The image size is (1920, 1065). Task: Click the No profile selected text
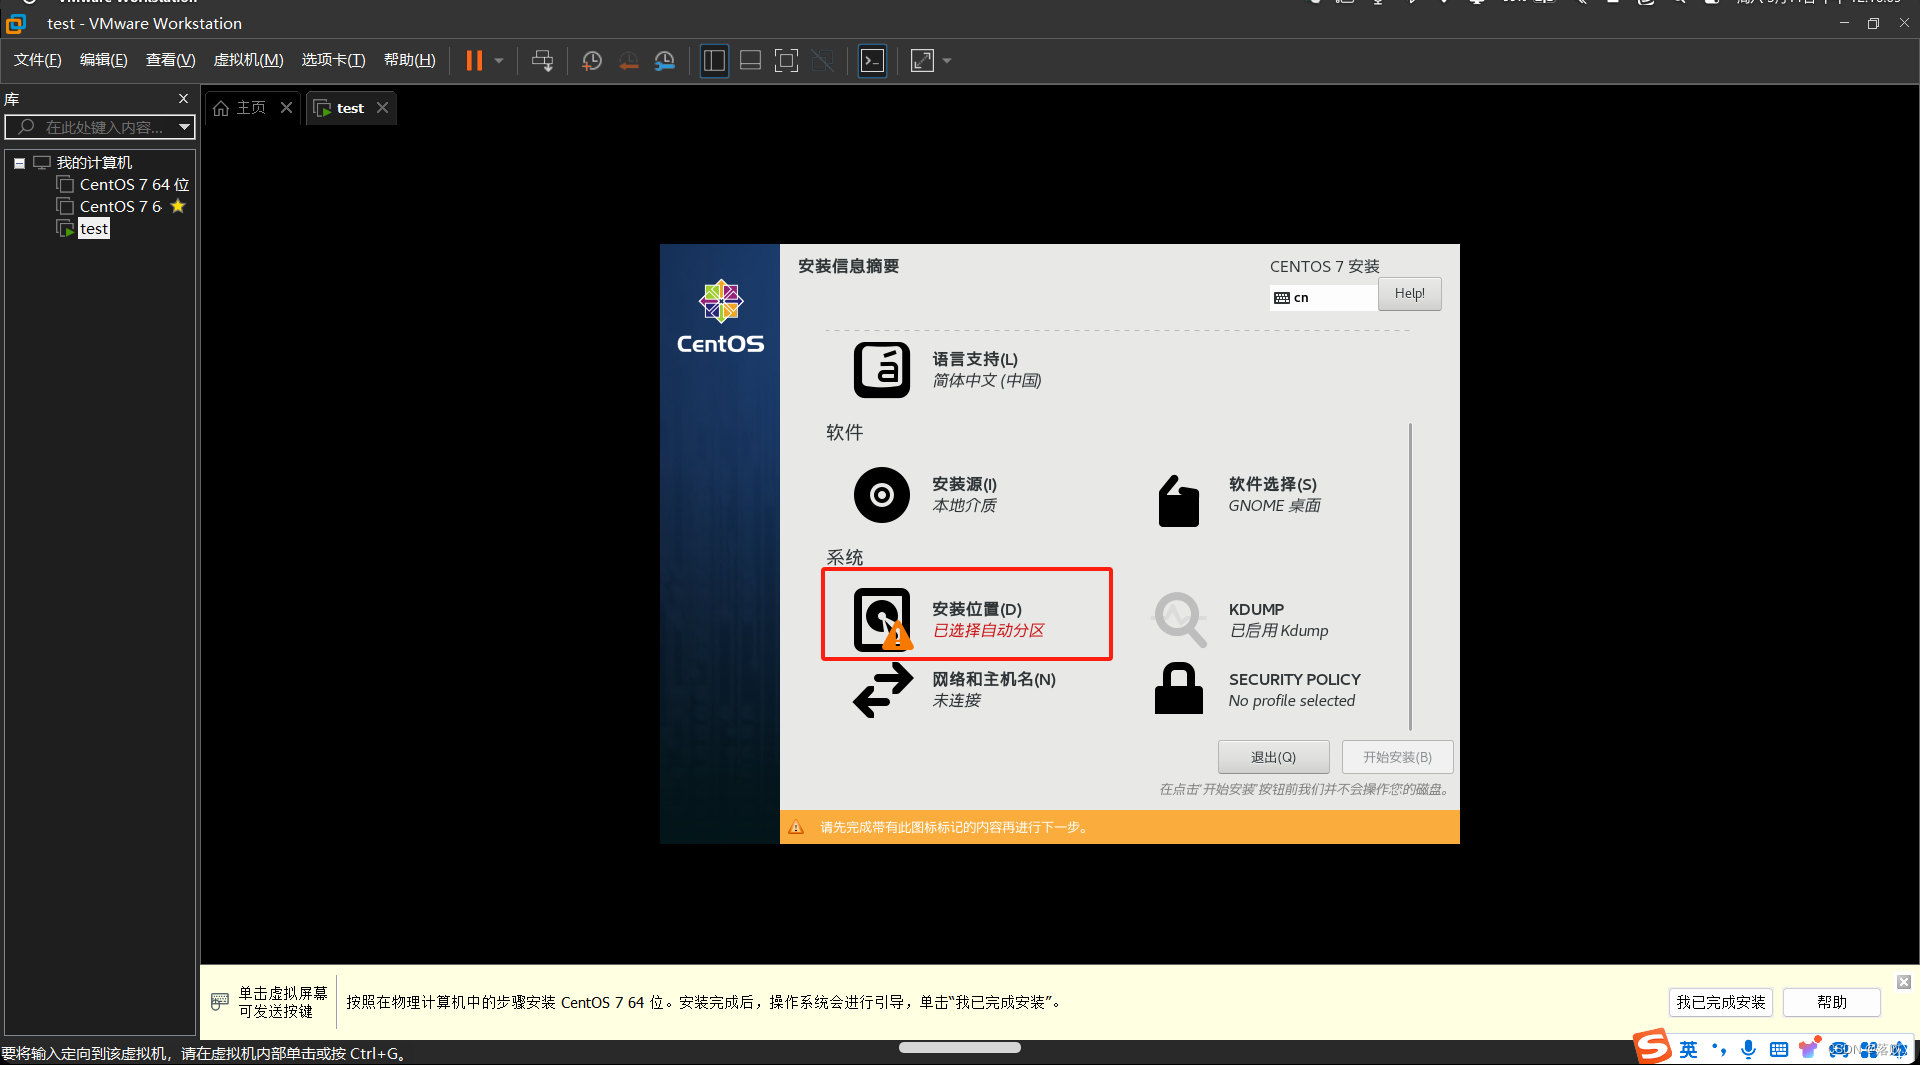pyautogui.click(x=1292, y=701)
